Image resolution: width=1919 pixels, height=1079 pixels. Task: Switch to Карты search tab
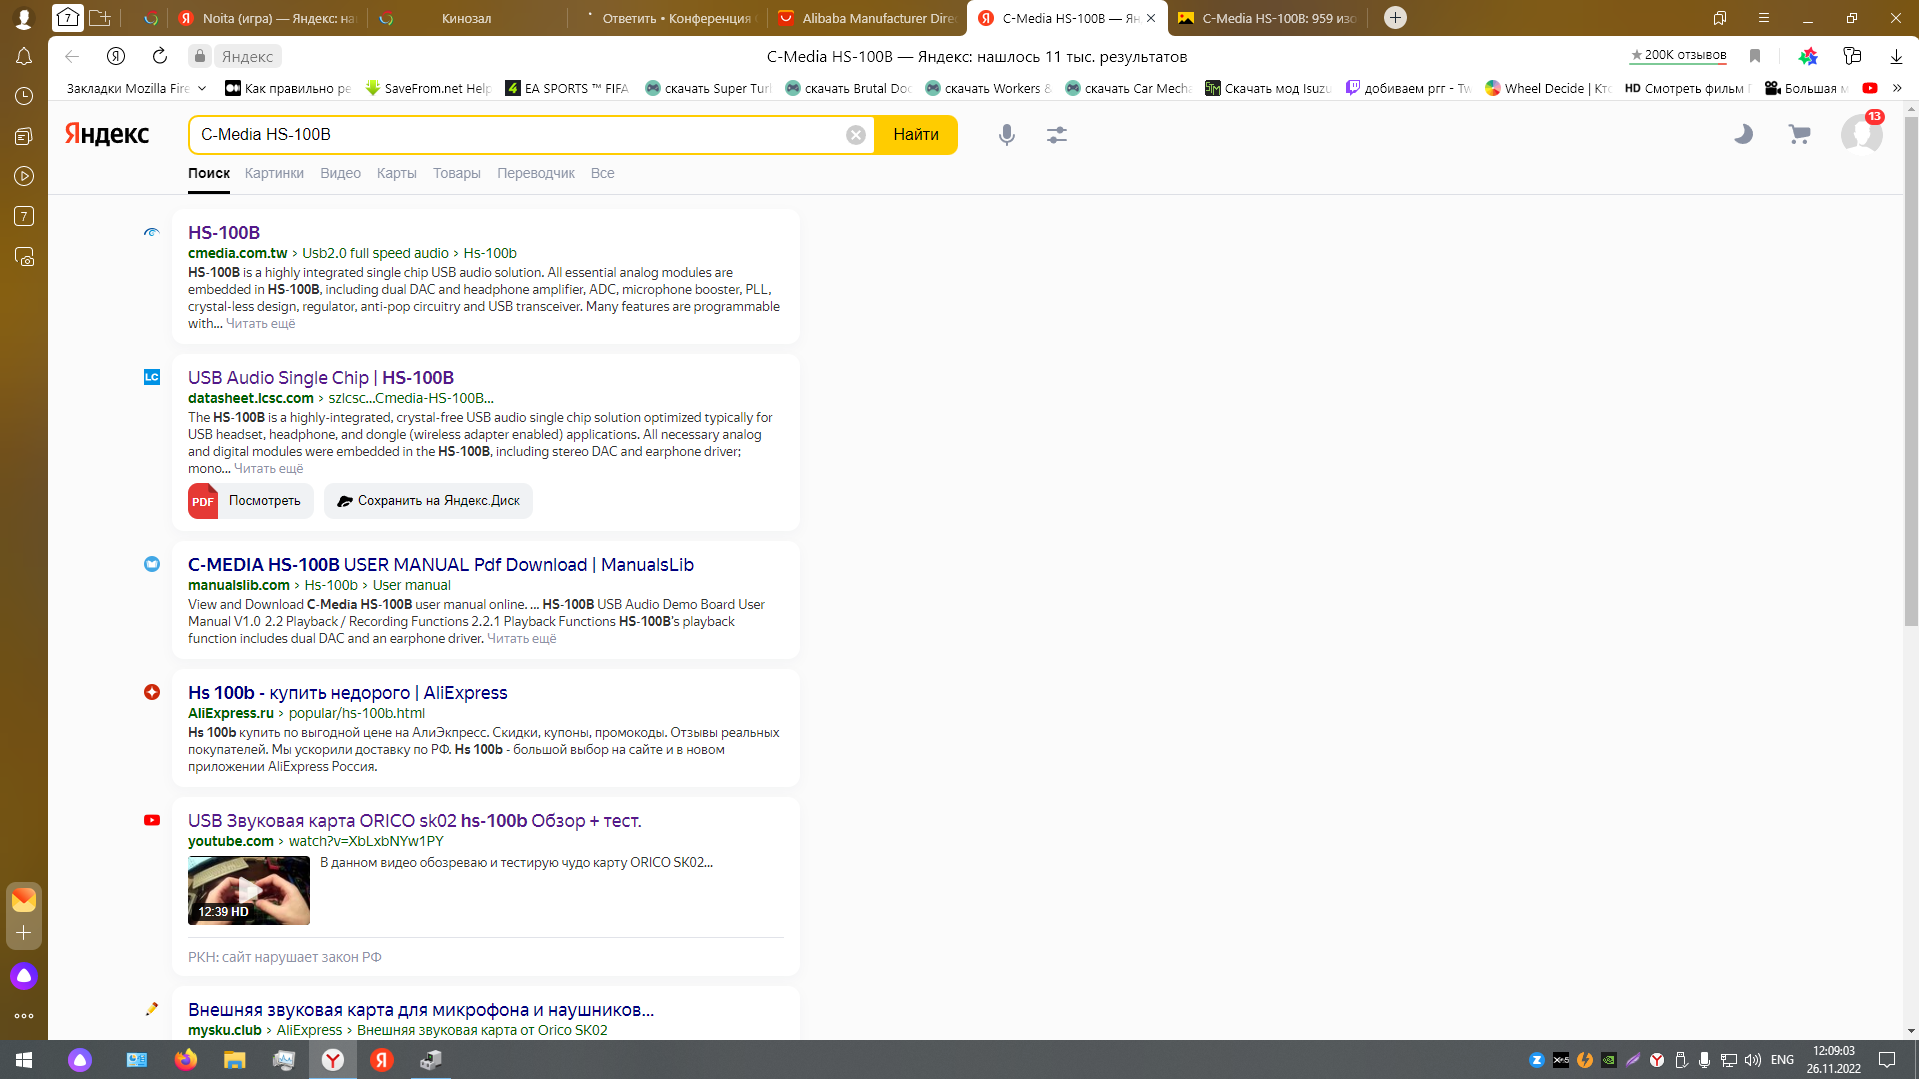[397, 173]
